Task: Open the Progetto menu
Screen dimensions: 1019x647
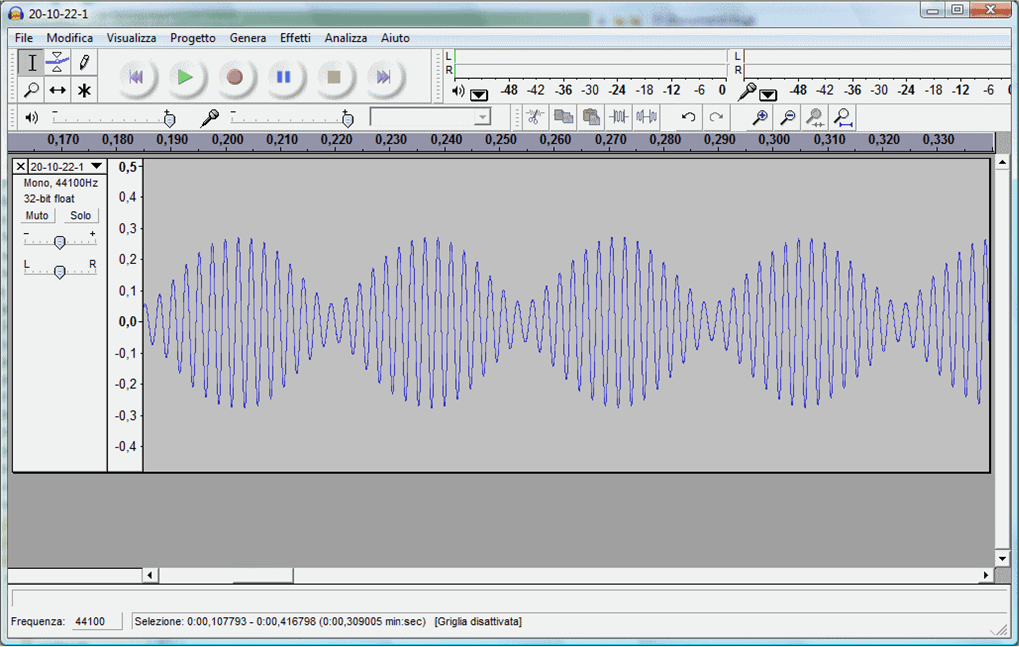Action: (x=193, y=38)
